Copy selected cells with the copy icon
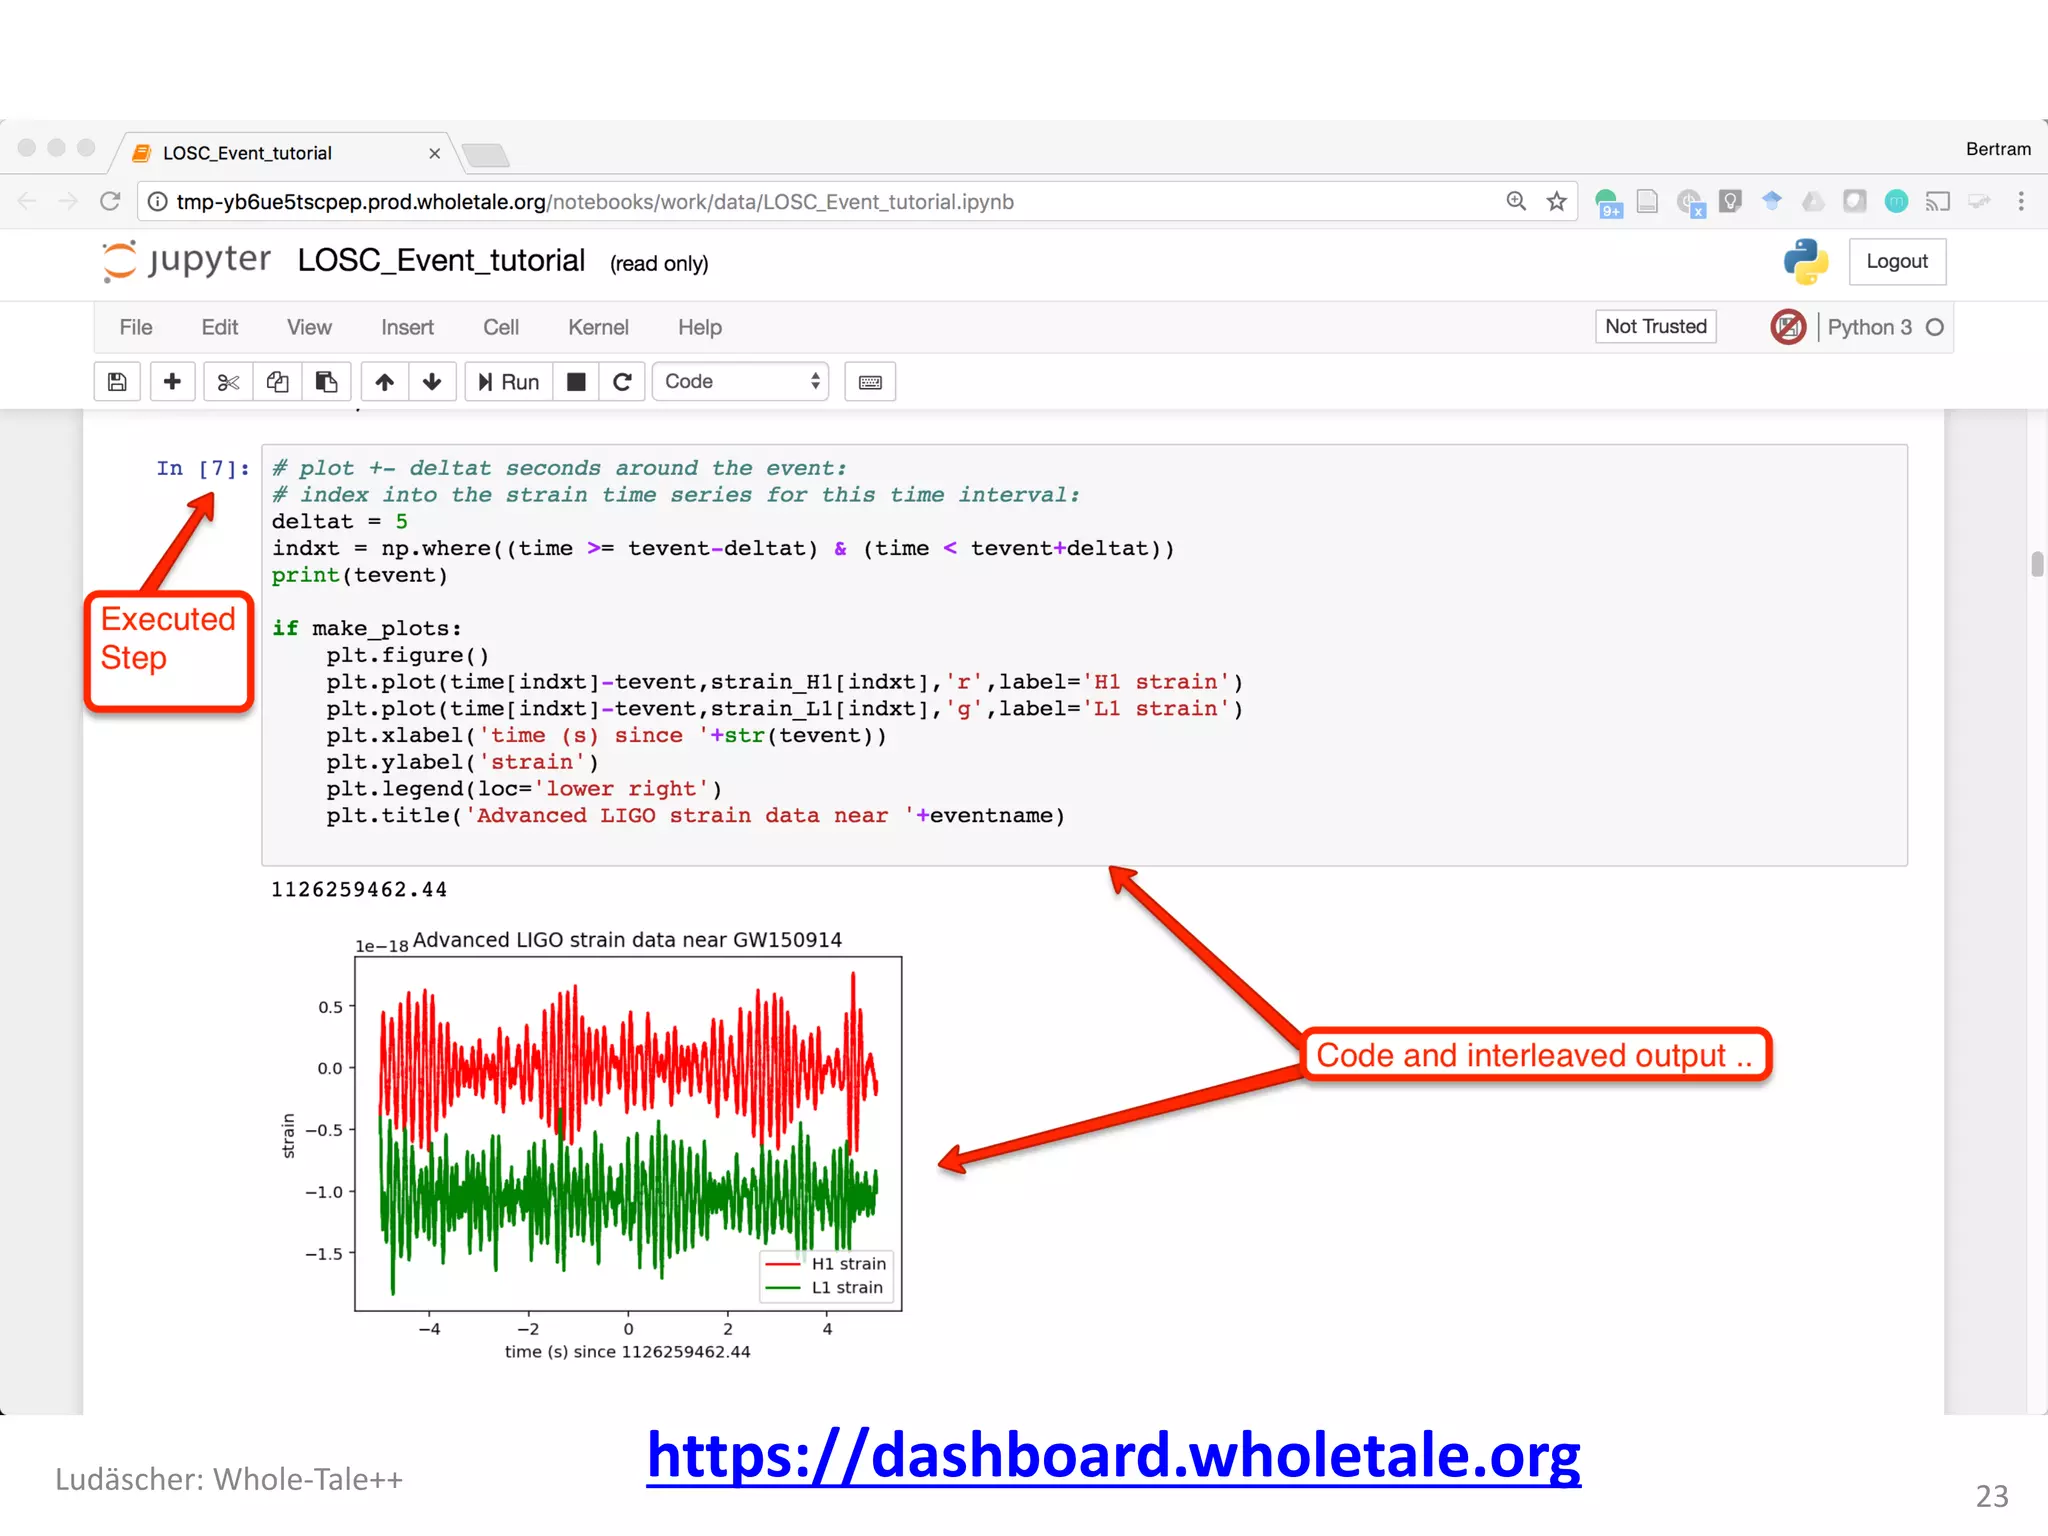2048x1536 pixels. click(x=277, y=382)
